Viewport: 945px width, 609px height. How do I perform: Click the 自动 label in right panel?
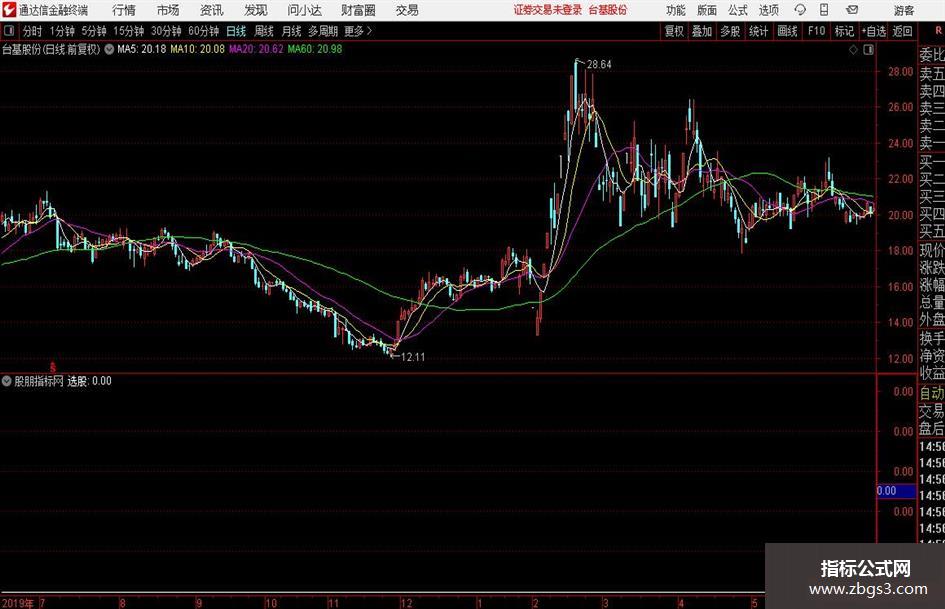coord(932,393)
